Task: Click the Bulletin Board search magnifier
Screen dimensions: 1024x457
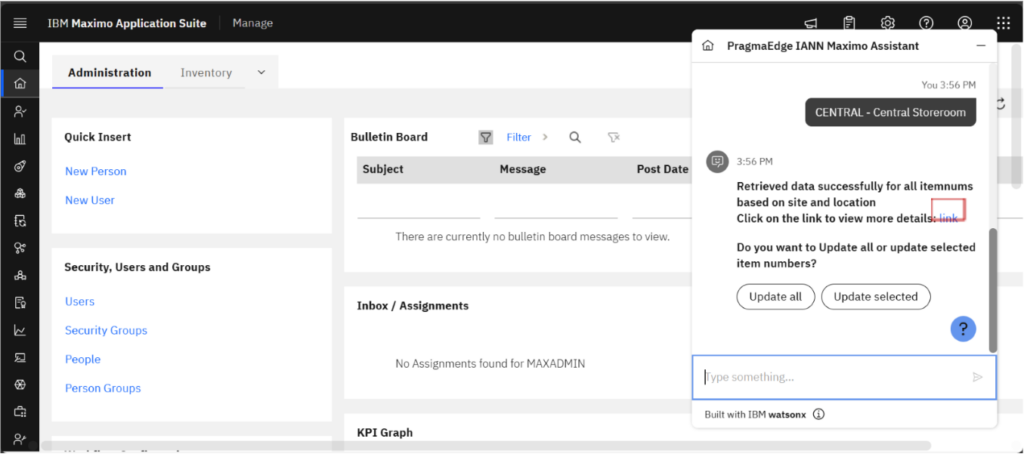Action: (575, 137)
